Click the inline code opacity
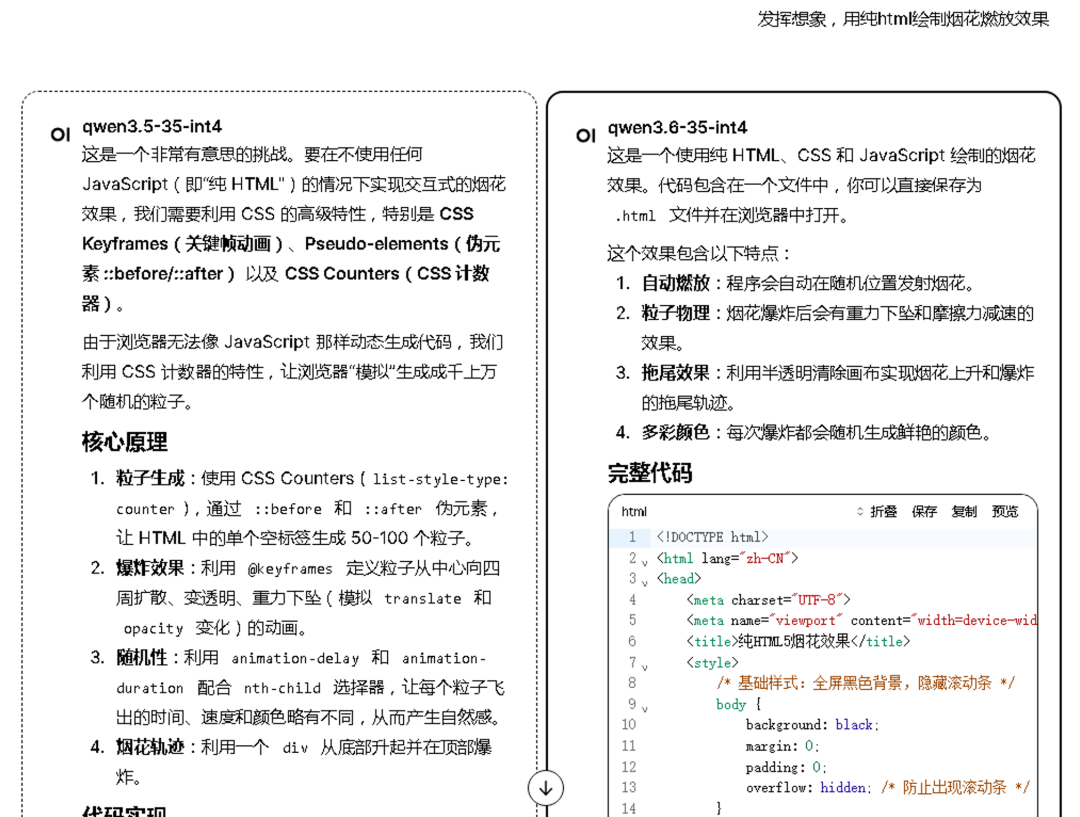The height and width of the screenshot is (817, 1080). click(x=153, y=629)
